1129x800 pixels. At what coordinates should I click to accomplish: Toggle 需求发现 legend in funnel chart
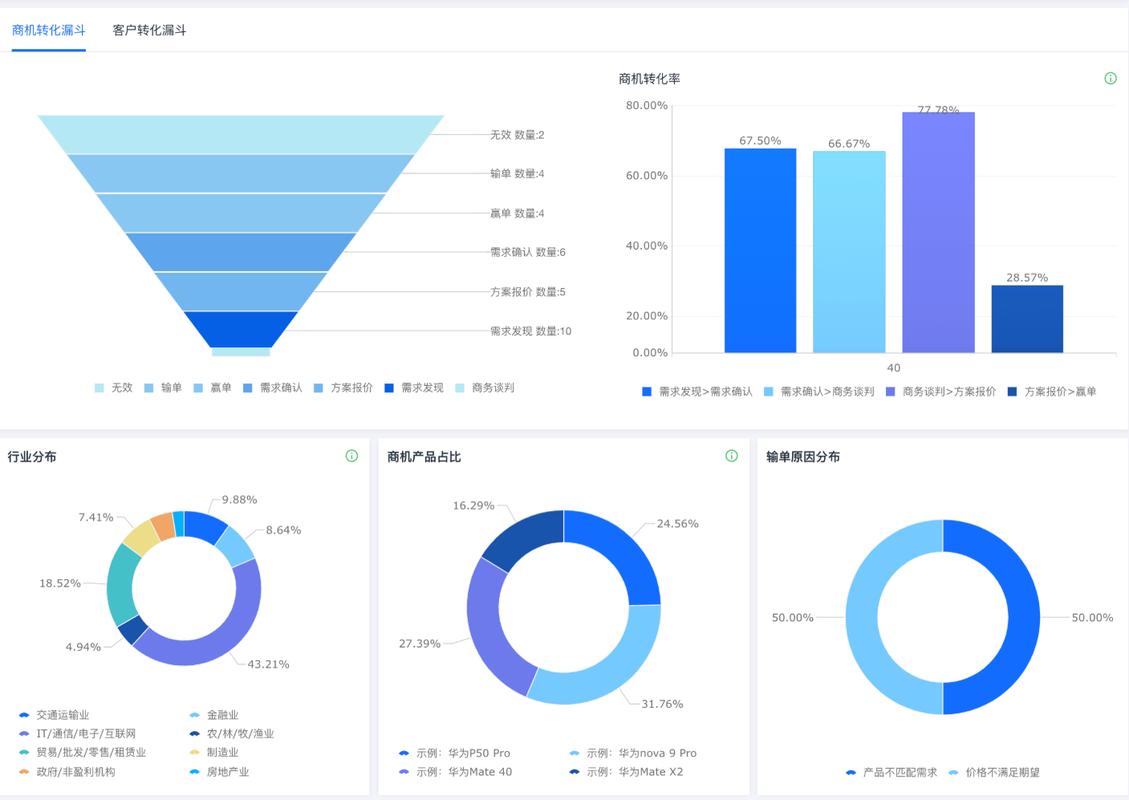point(414,388)
